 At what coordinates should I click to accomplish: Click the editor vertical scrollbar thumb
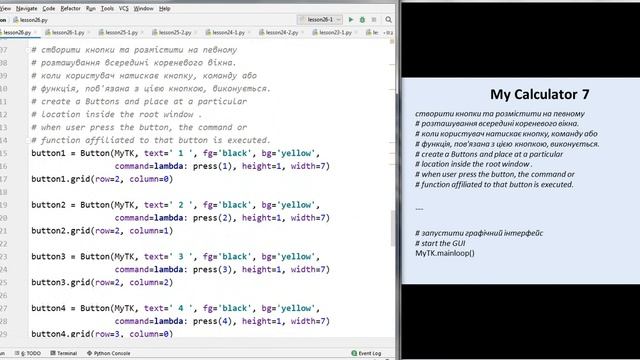click(392, 229)
